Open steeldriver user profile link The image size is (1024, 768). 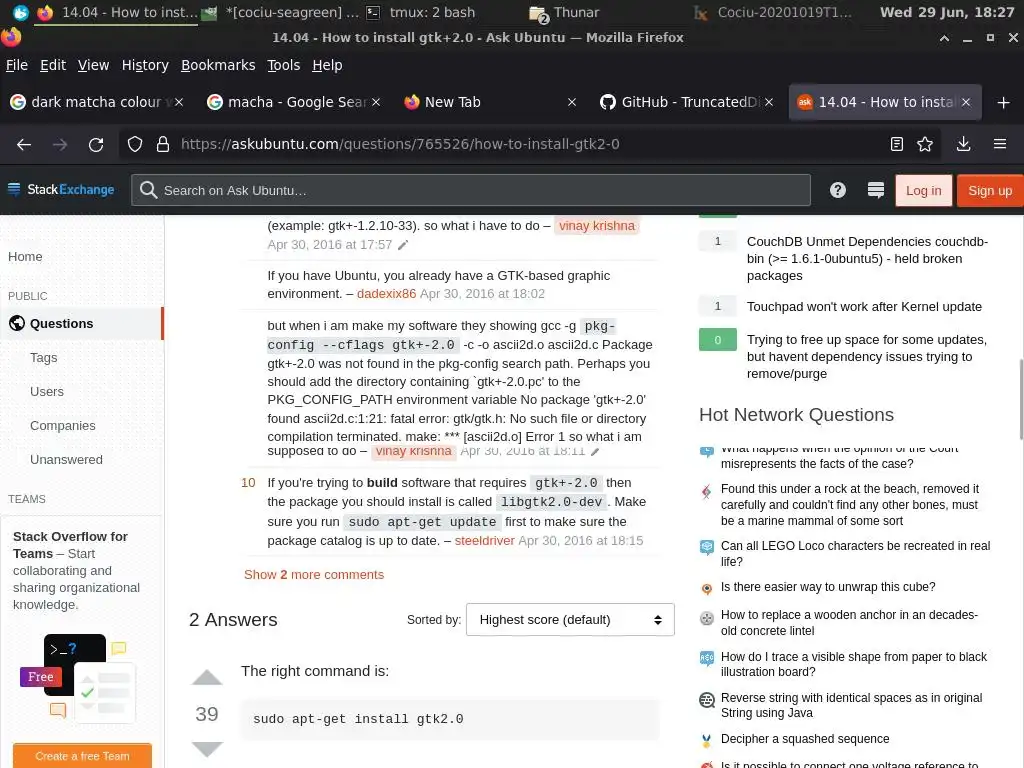(485, 541)
